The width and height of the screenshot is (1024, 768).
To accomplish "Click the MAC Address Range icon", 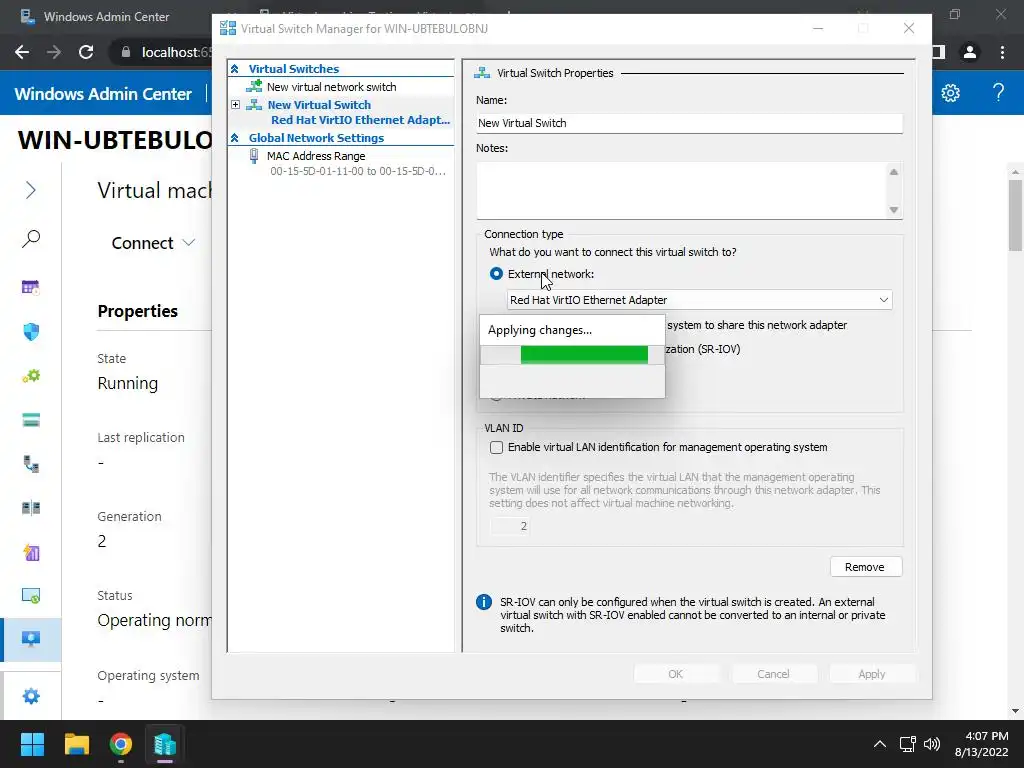I will (254, 155).
